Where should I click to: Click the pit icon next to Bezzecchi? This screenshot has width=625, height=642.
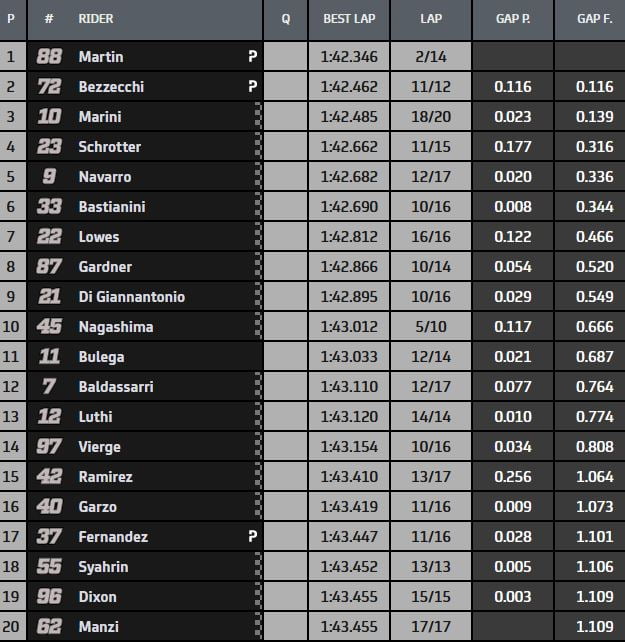252,87
